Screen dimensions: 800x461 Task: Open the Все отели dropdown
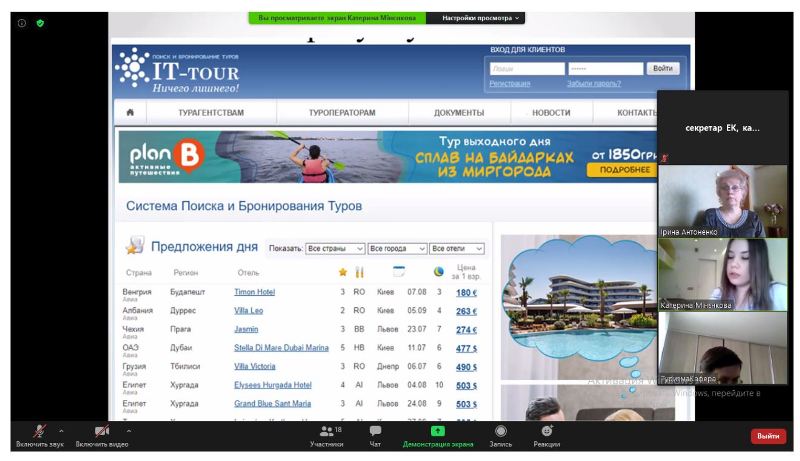457,248
